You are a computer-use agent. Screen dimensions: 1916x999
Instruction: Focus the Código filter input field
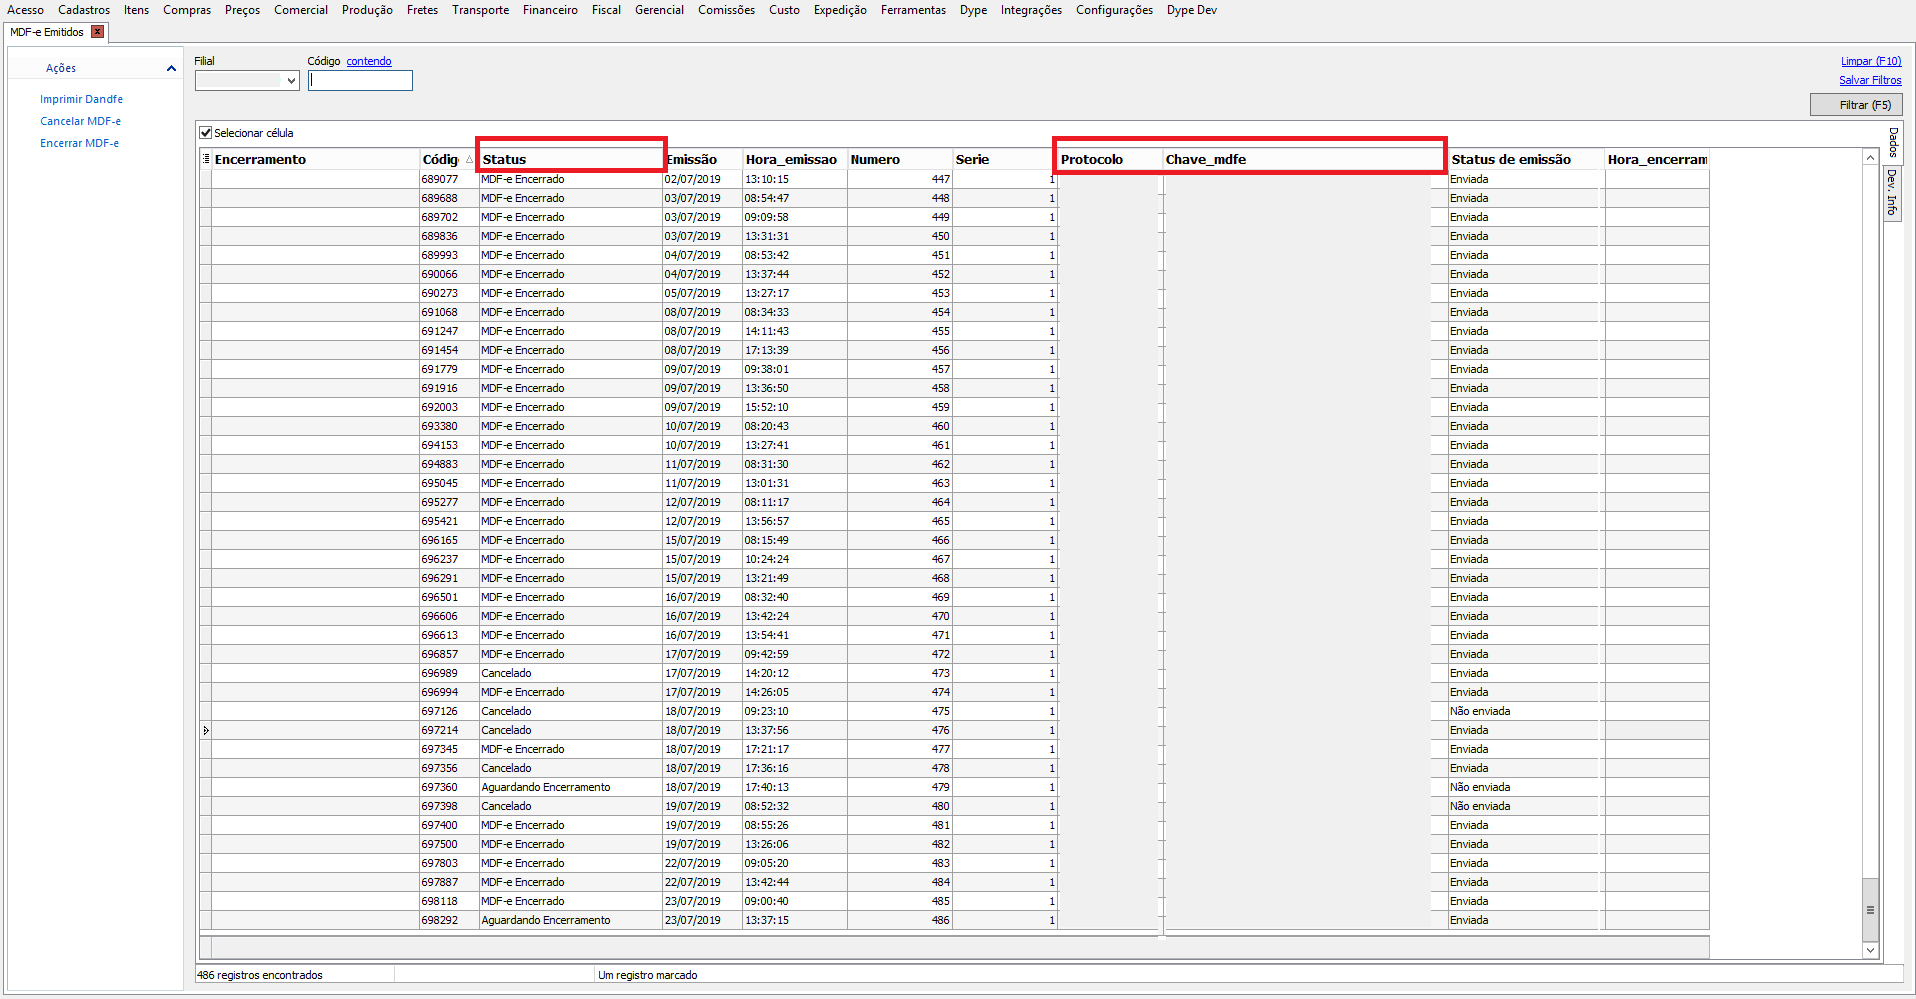pos(360,81)
